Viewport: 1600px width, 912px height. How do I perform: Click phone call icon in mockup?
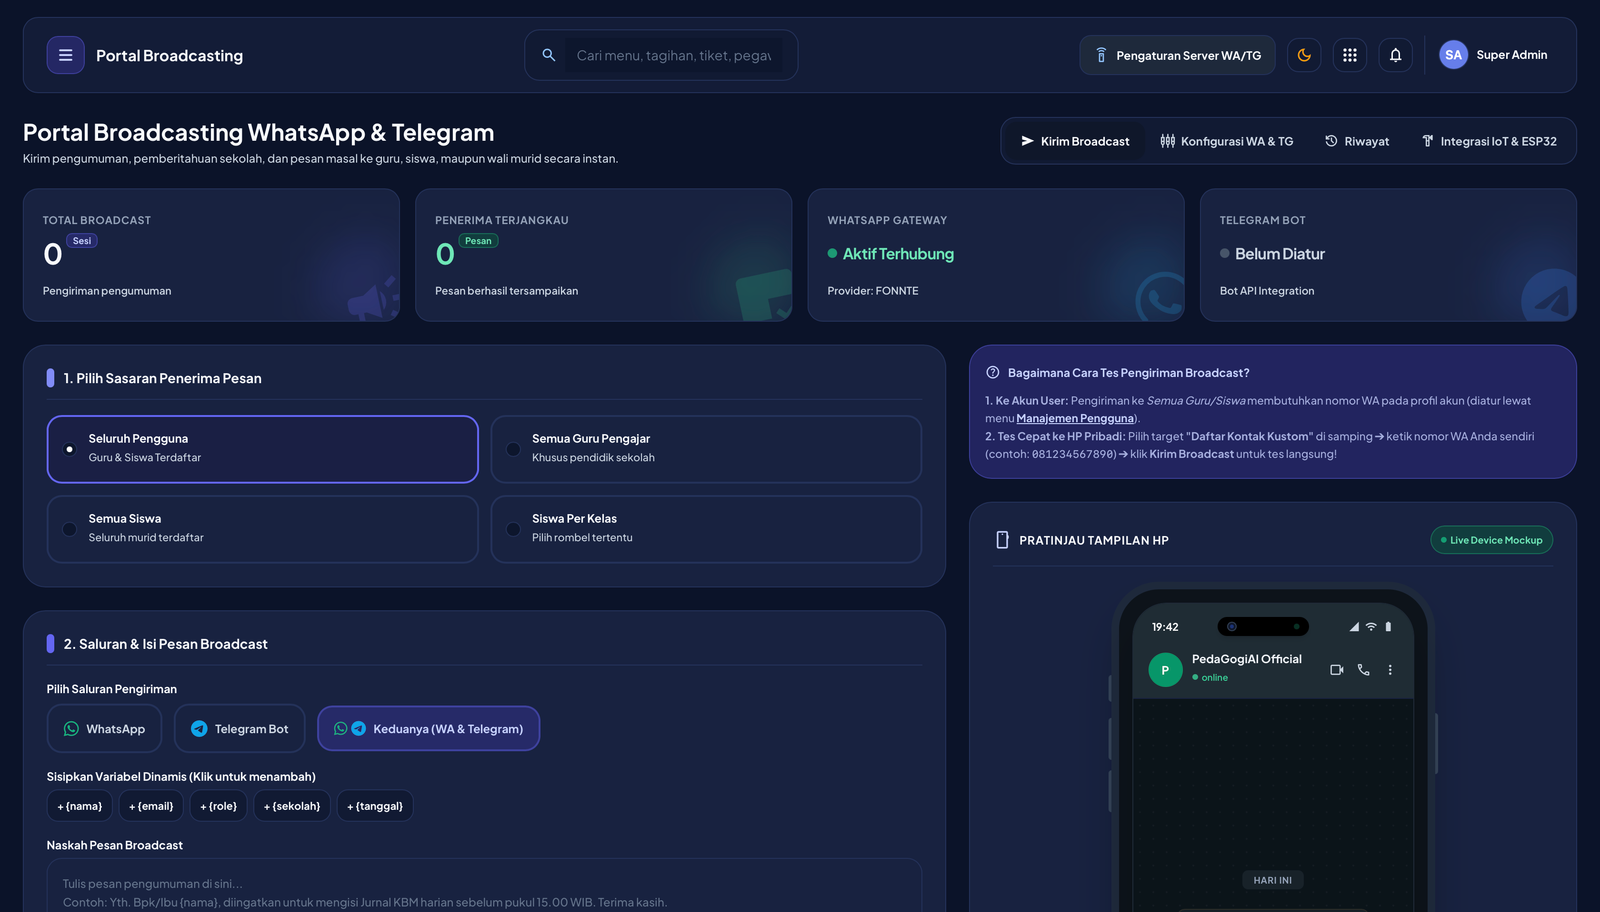coord(1364,670)
